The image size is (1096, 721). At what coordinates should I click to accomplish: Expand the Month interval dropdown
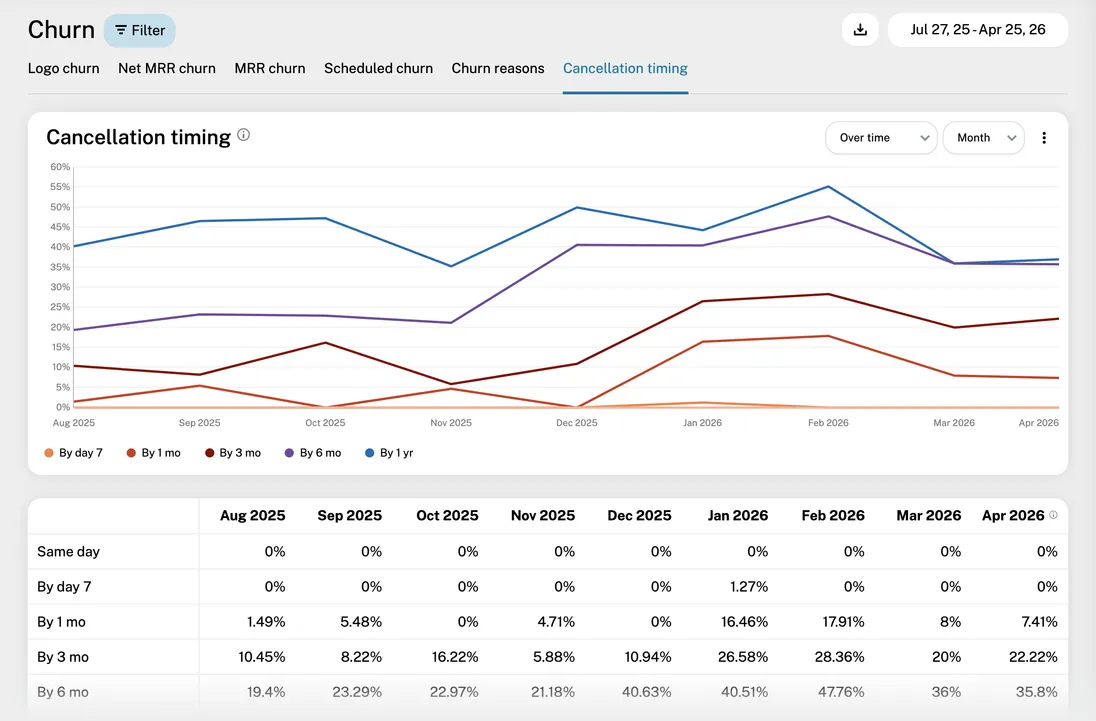tap(983, 138)
